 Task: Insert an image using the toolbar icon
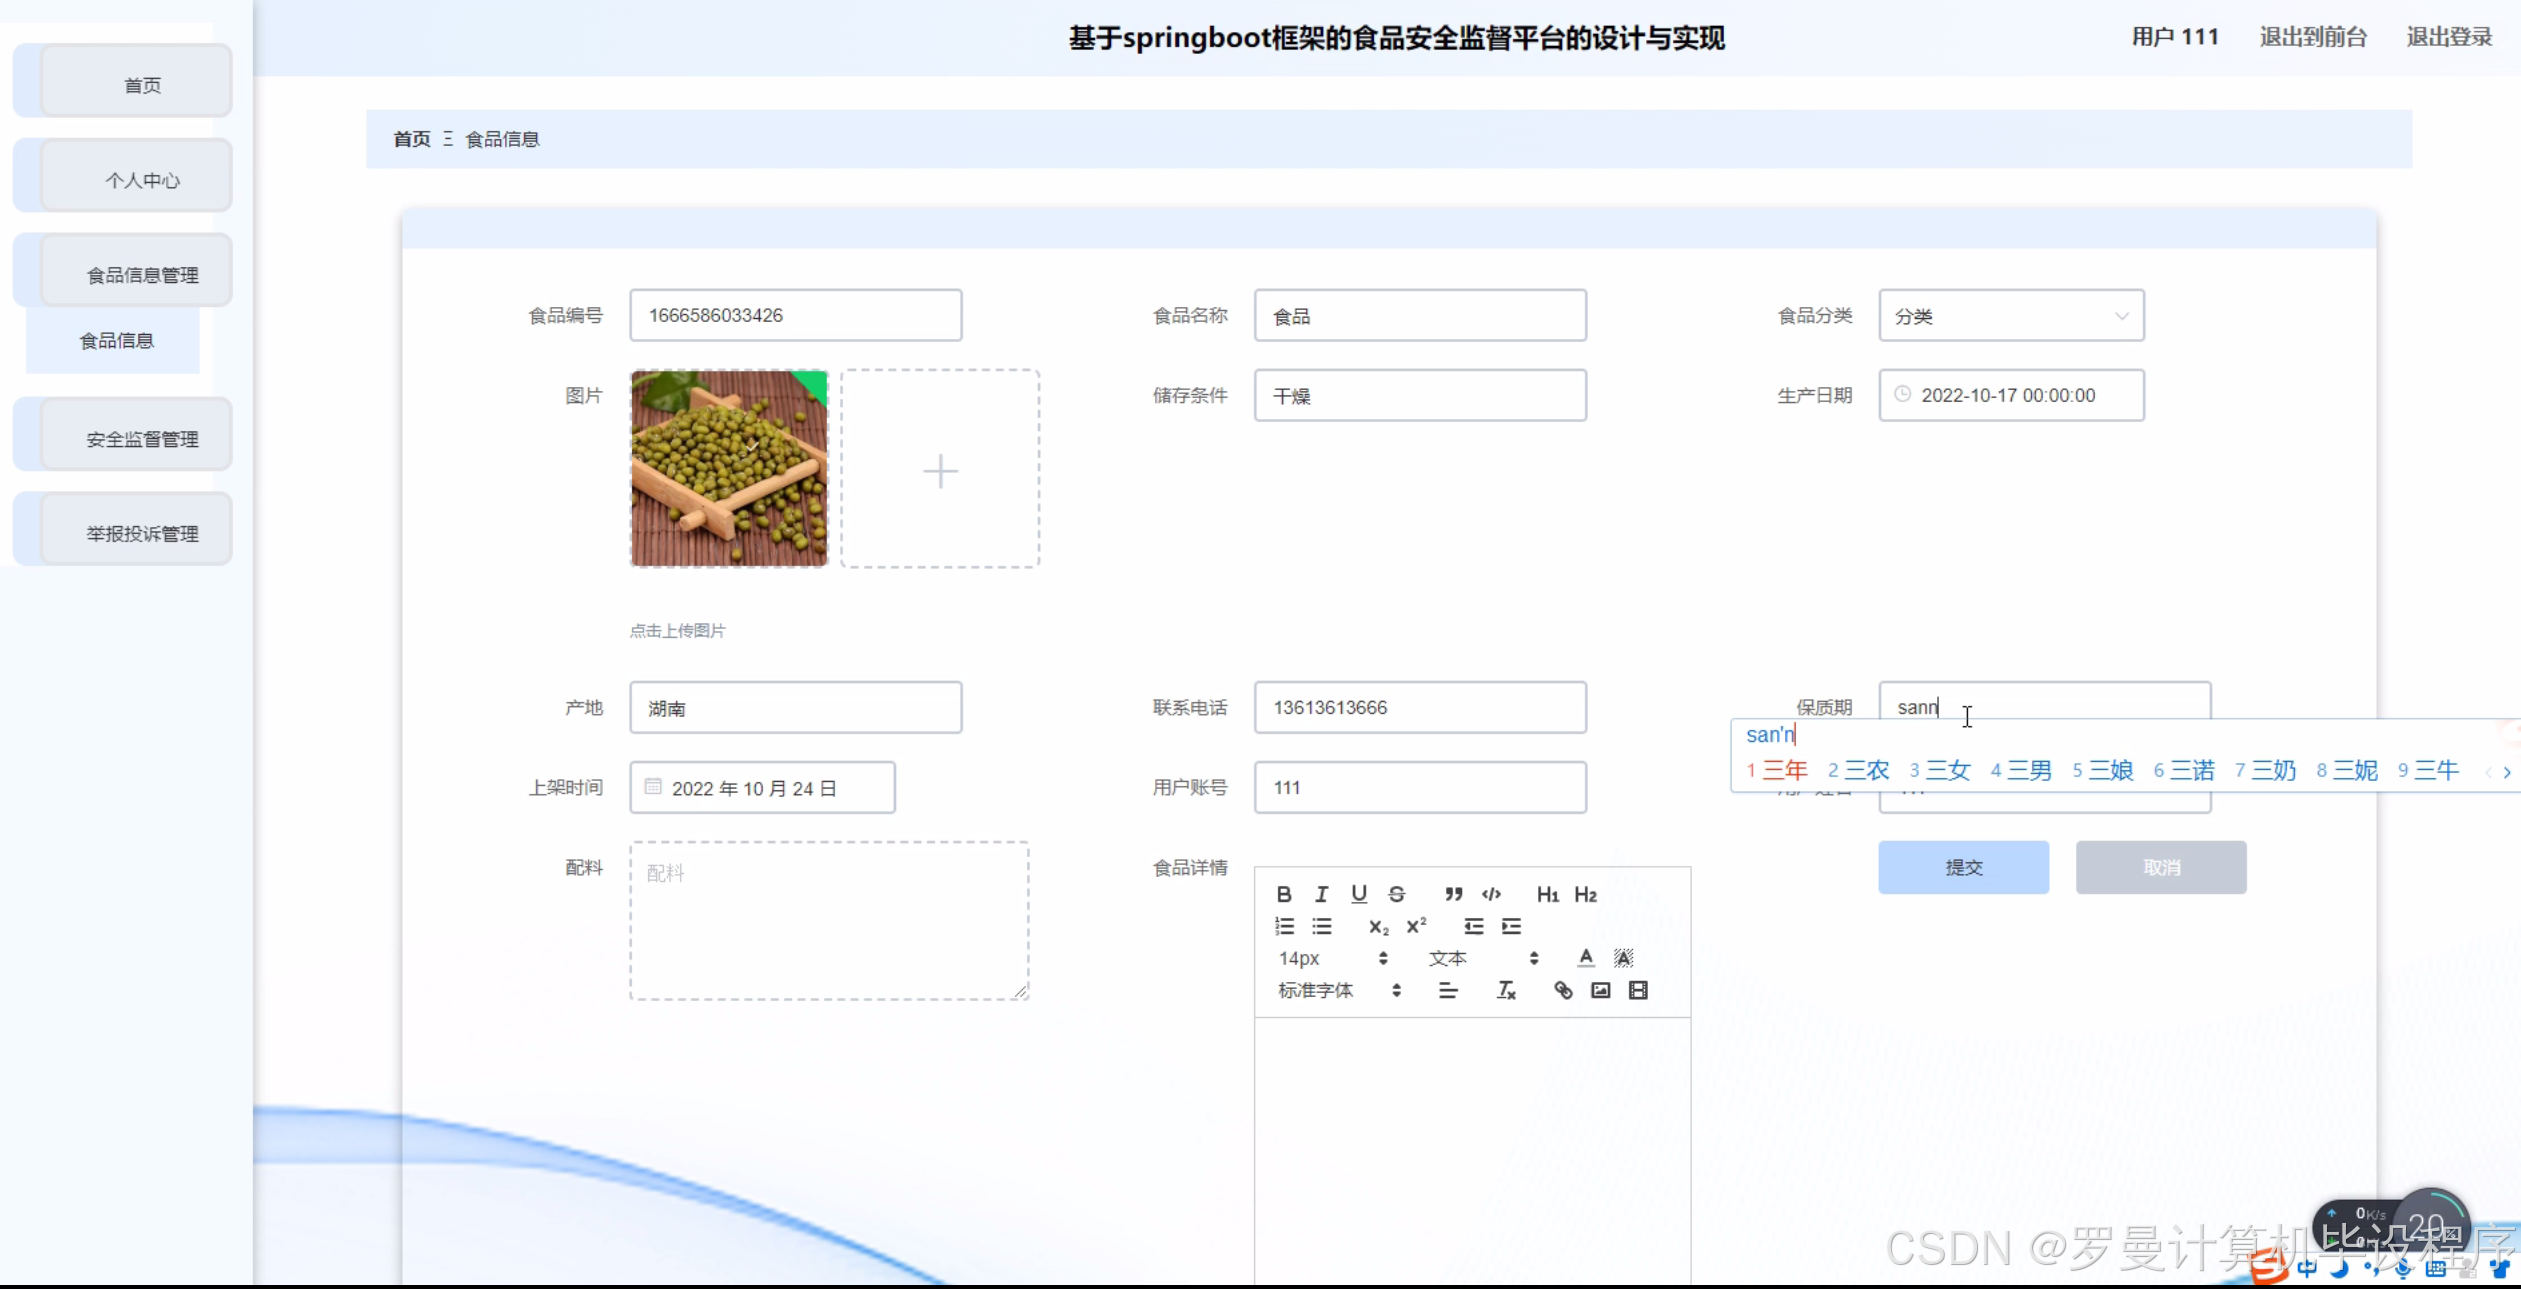coord(1600,990)
